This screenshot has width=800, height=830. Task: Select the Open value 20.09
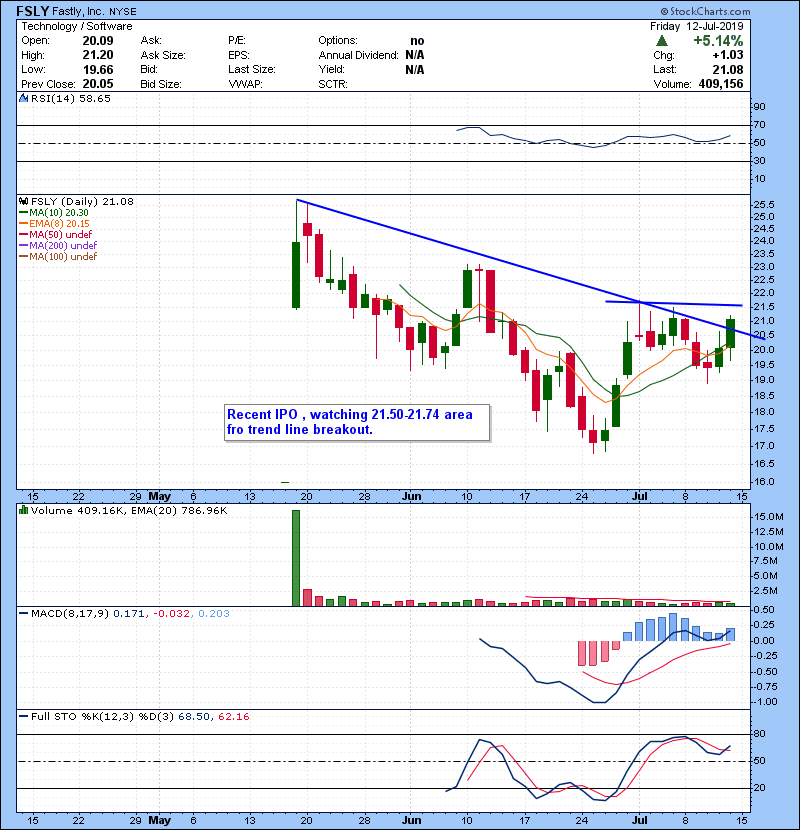coord(98,41)
